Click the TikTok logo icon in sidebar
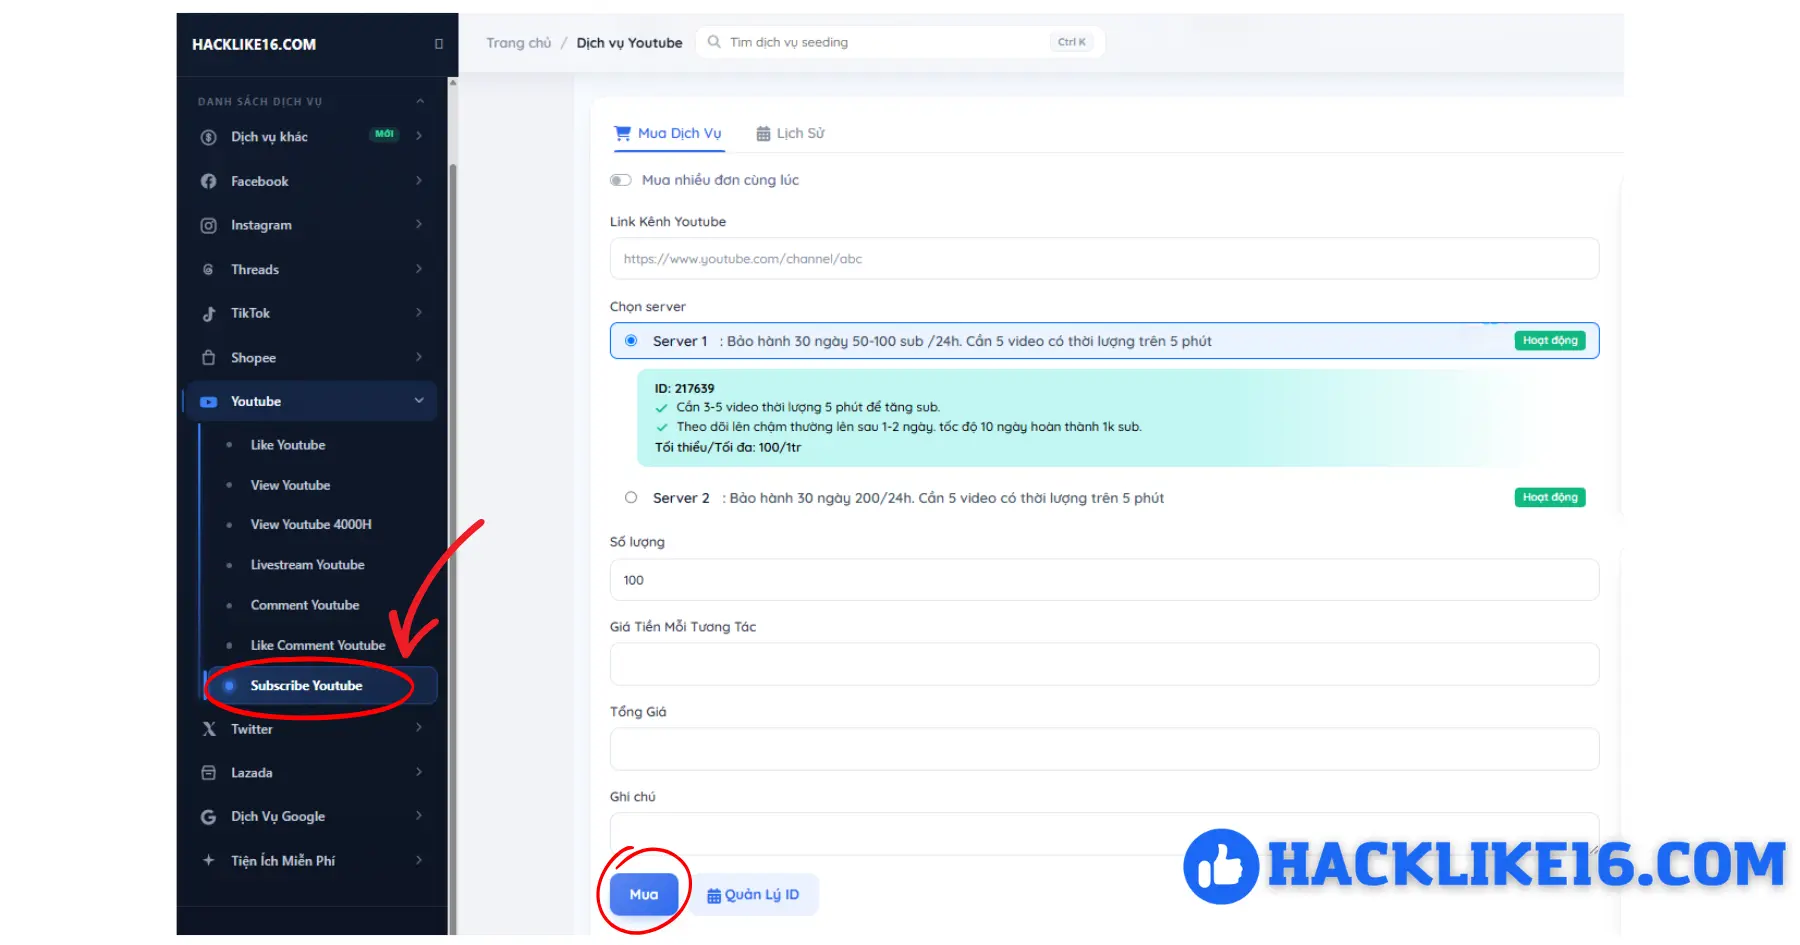 208,313
